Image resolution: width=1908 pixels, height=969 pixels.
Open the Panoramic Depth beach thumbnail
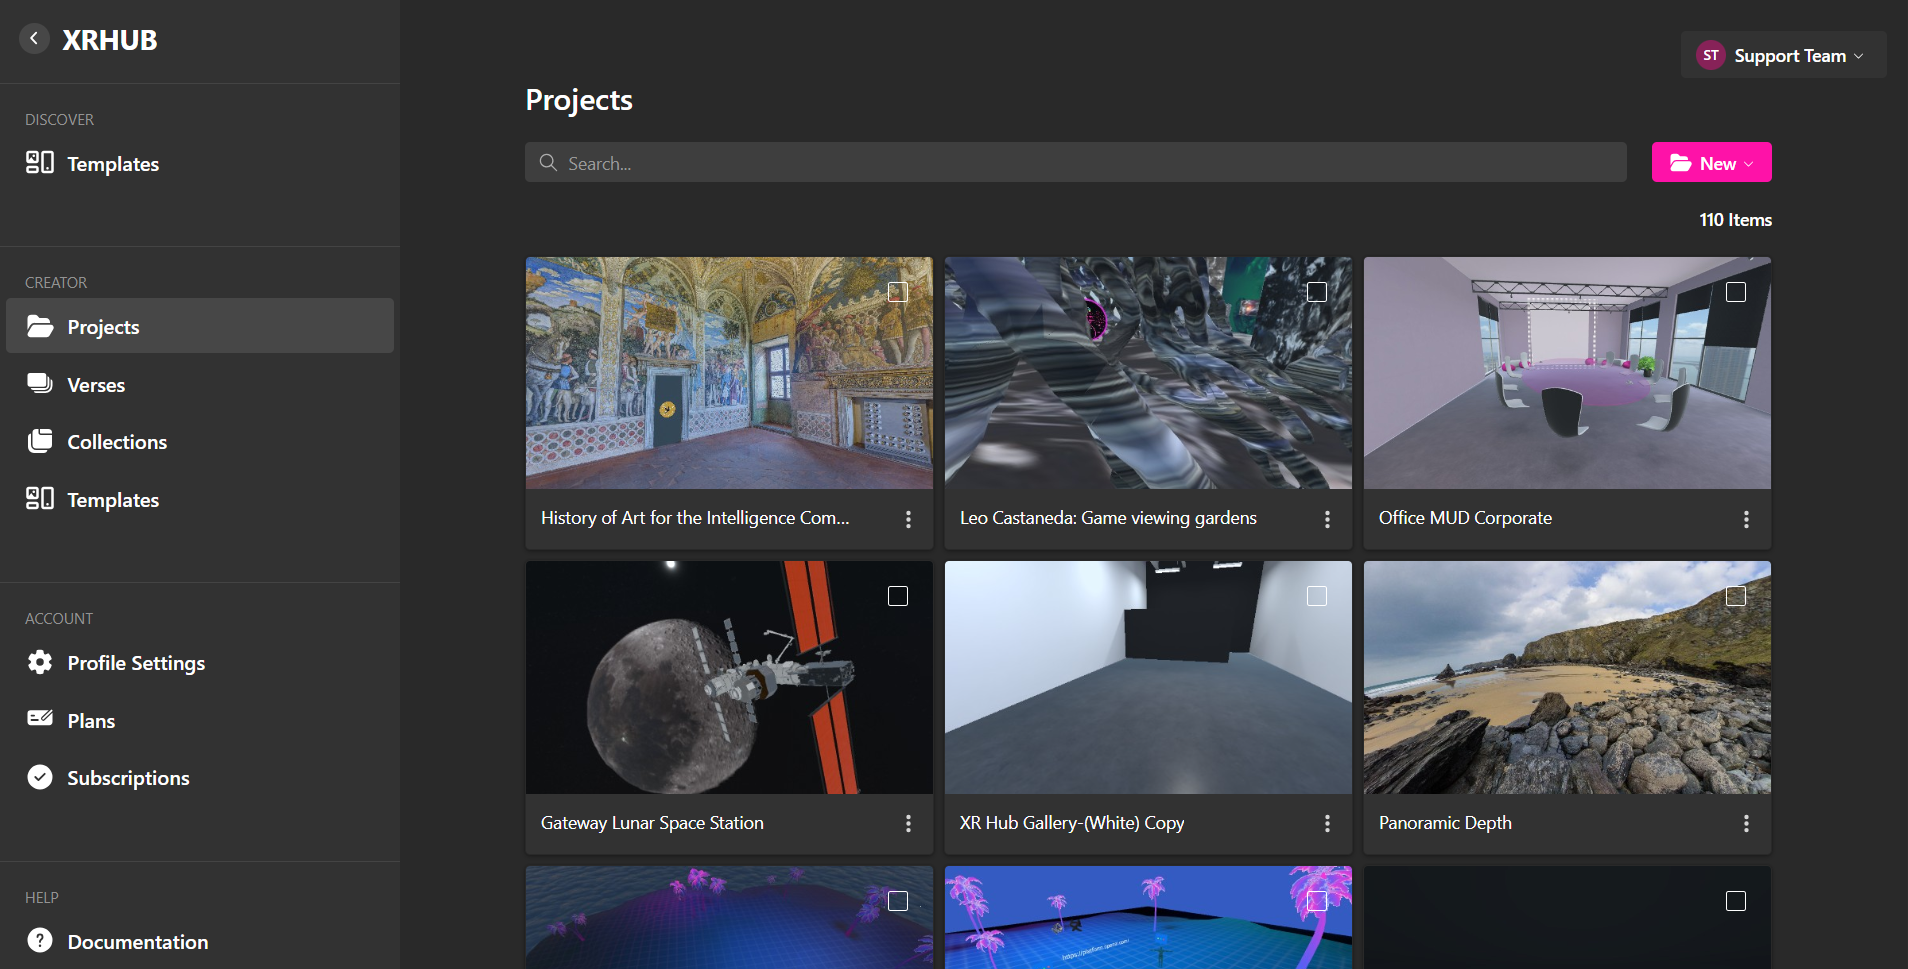pyautogui.click(x=1566, y=678)
